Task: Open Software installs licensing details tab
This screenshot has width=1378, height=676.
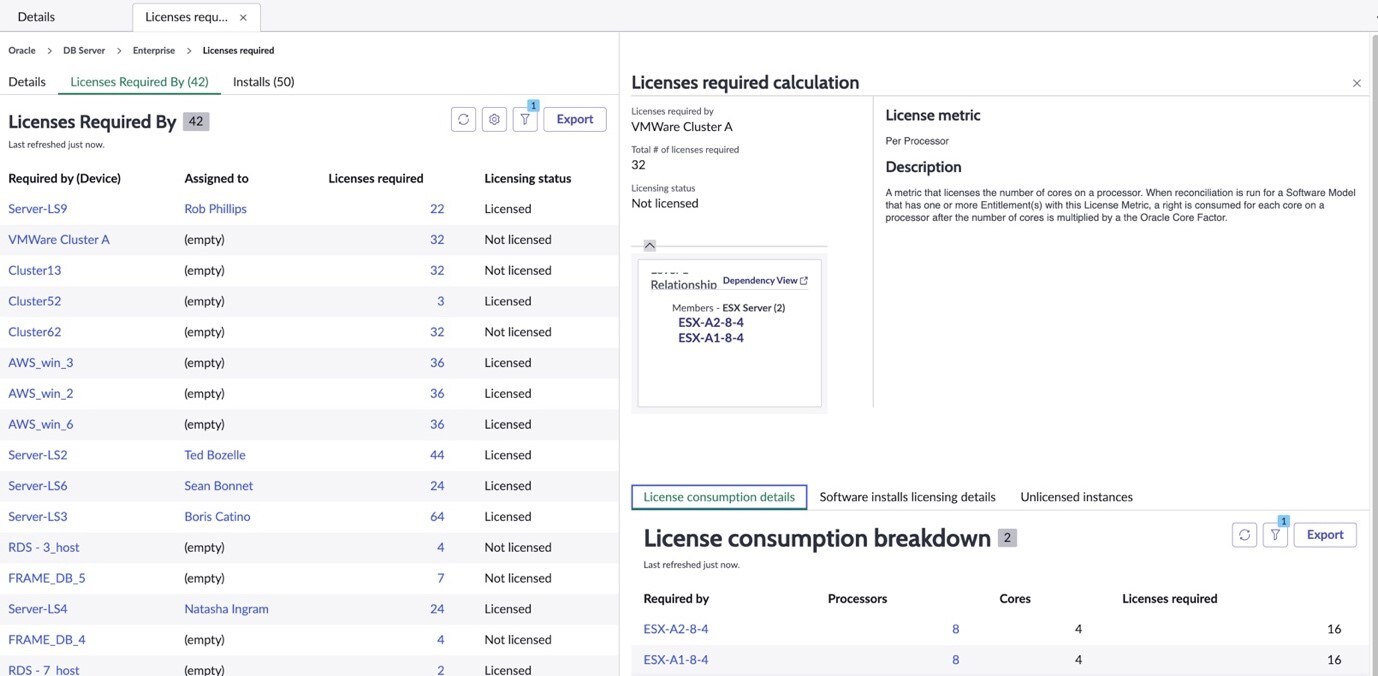Action: [x=907, y=497]
